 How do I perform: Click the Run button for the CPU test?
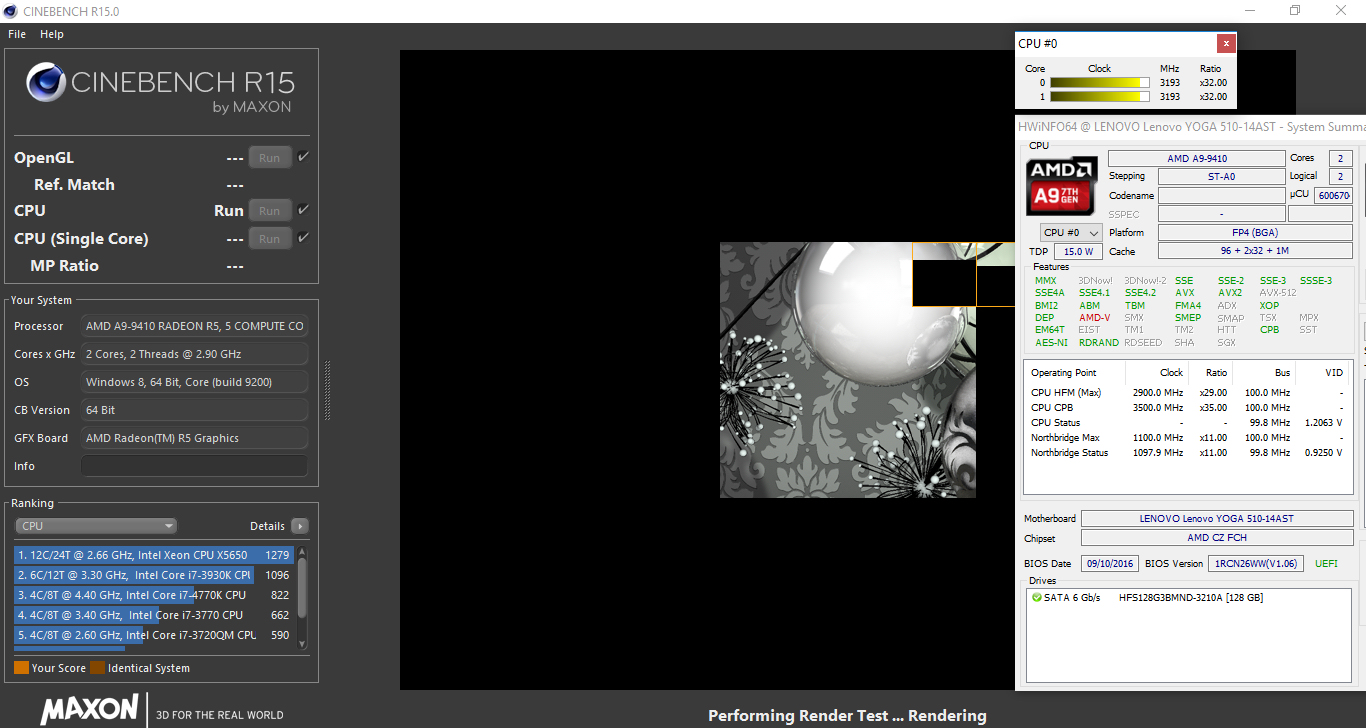tap(270, 211)
